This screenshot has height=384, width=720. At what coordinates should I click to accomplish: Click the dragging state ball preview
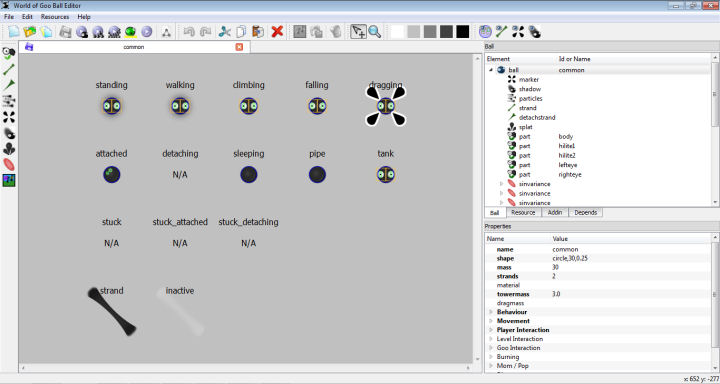[x=386, y=106]
